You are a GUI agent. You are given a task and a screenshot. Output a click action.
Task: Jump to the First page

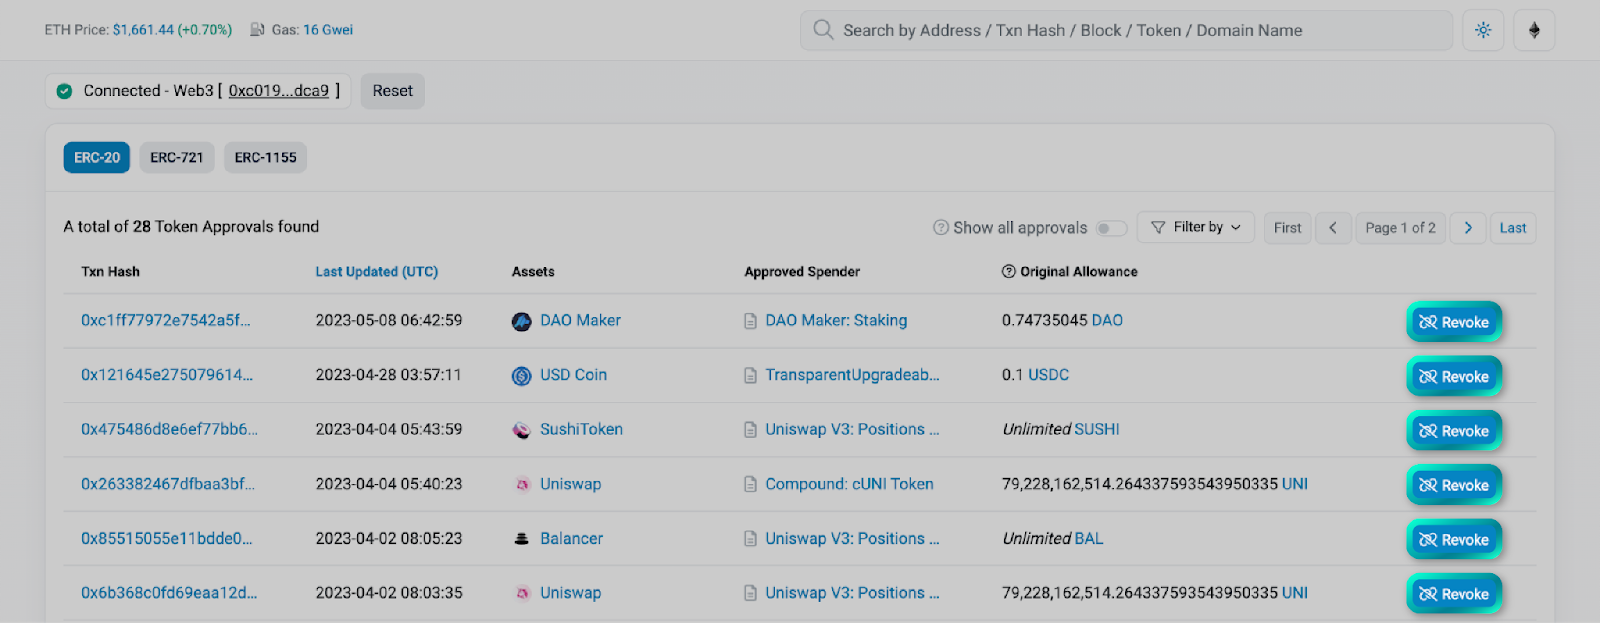pyautogui.click(x=1288, y=228)
